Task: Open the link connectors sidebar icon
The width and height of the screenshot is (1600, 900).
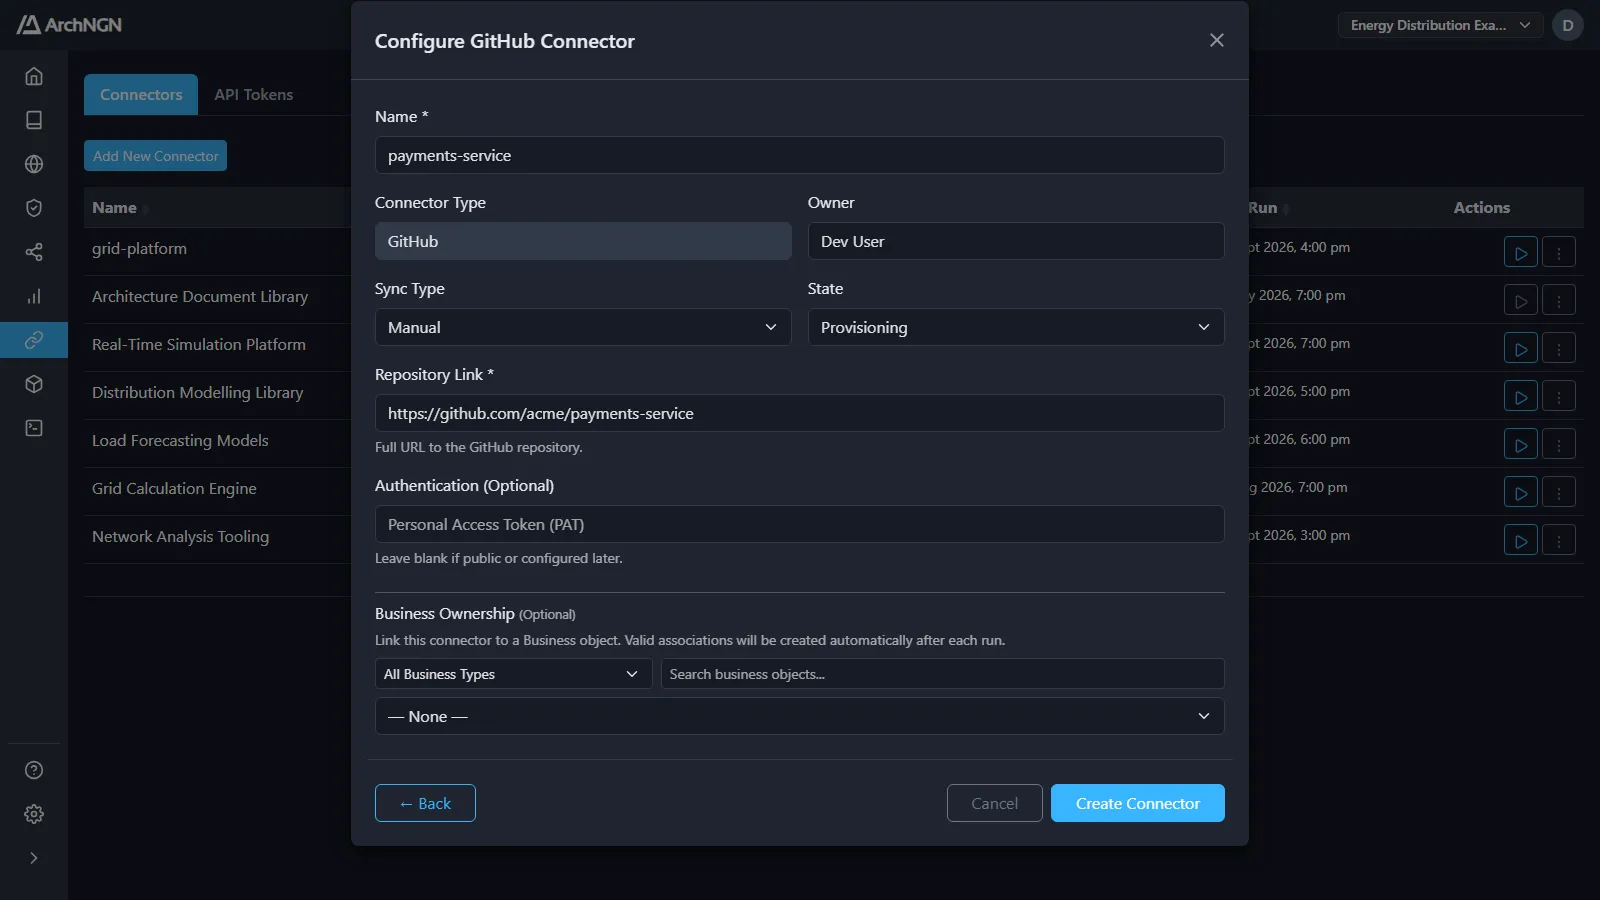Action: coord(34,340)
